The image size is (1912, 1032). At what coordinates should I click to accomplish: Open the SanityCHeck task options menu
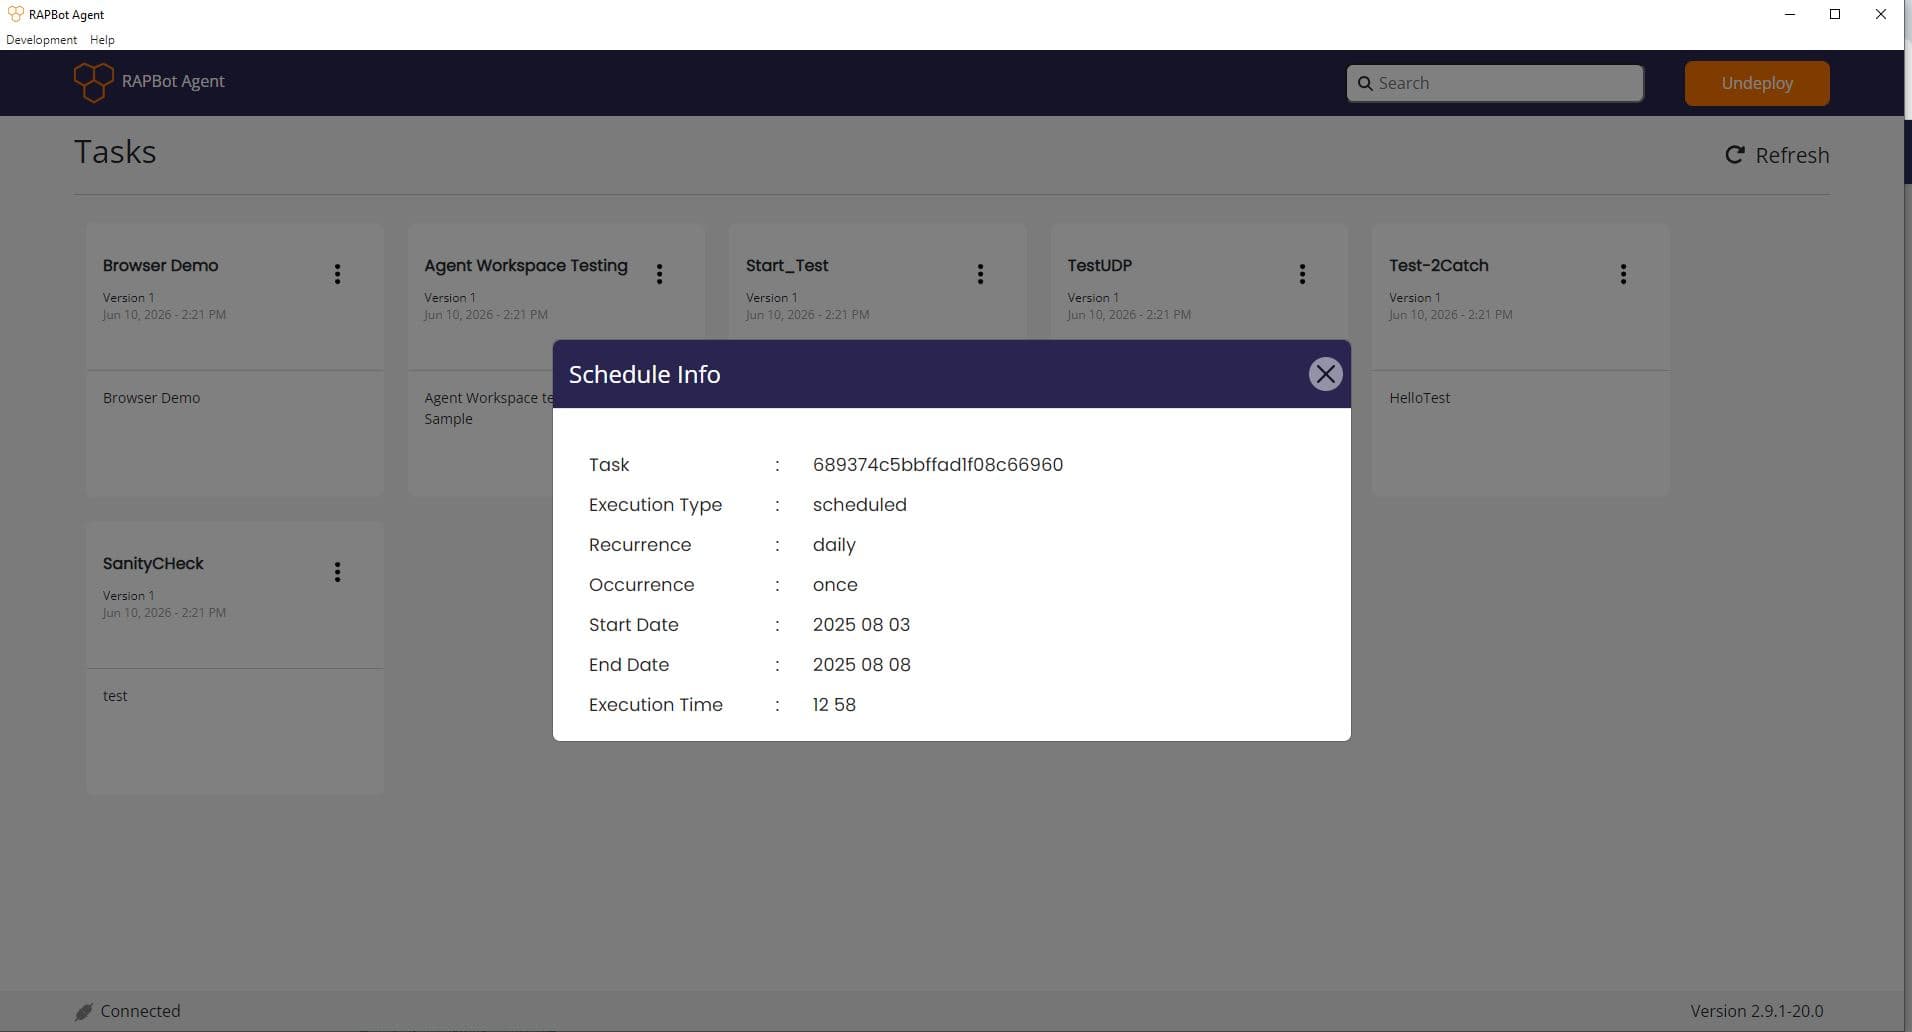tap(337, 572)
